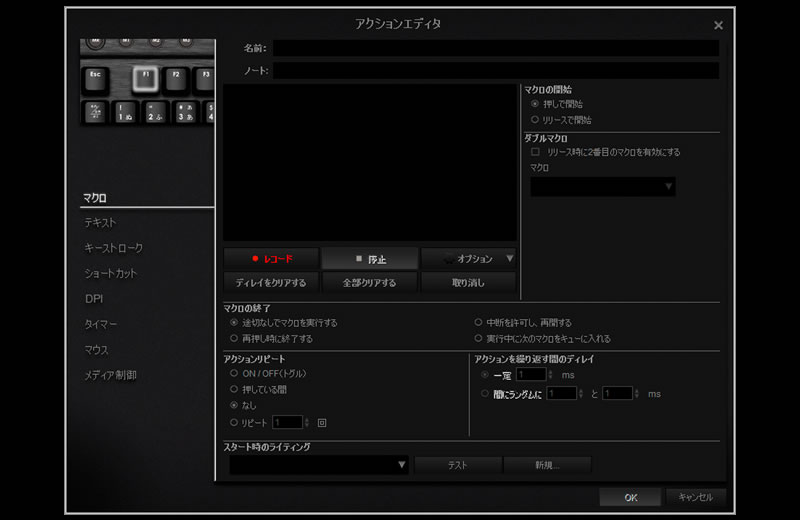Click 全部クリアする button
The width and height of the screenshot is (800, 520).
pyautogui.click(x=369, y=282)
